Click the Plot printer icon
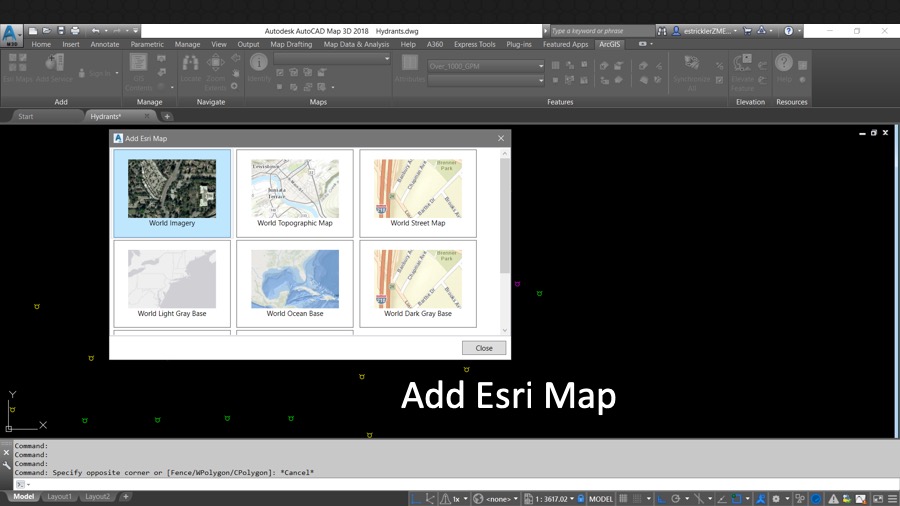Viewport: 900px width, 506px height. pyautogui.click(x=75, y=31)
